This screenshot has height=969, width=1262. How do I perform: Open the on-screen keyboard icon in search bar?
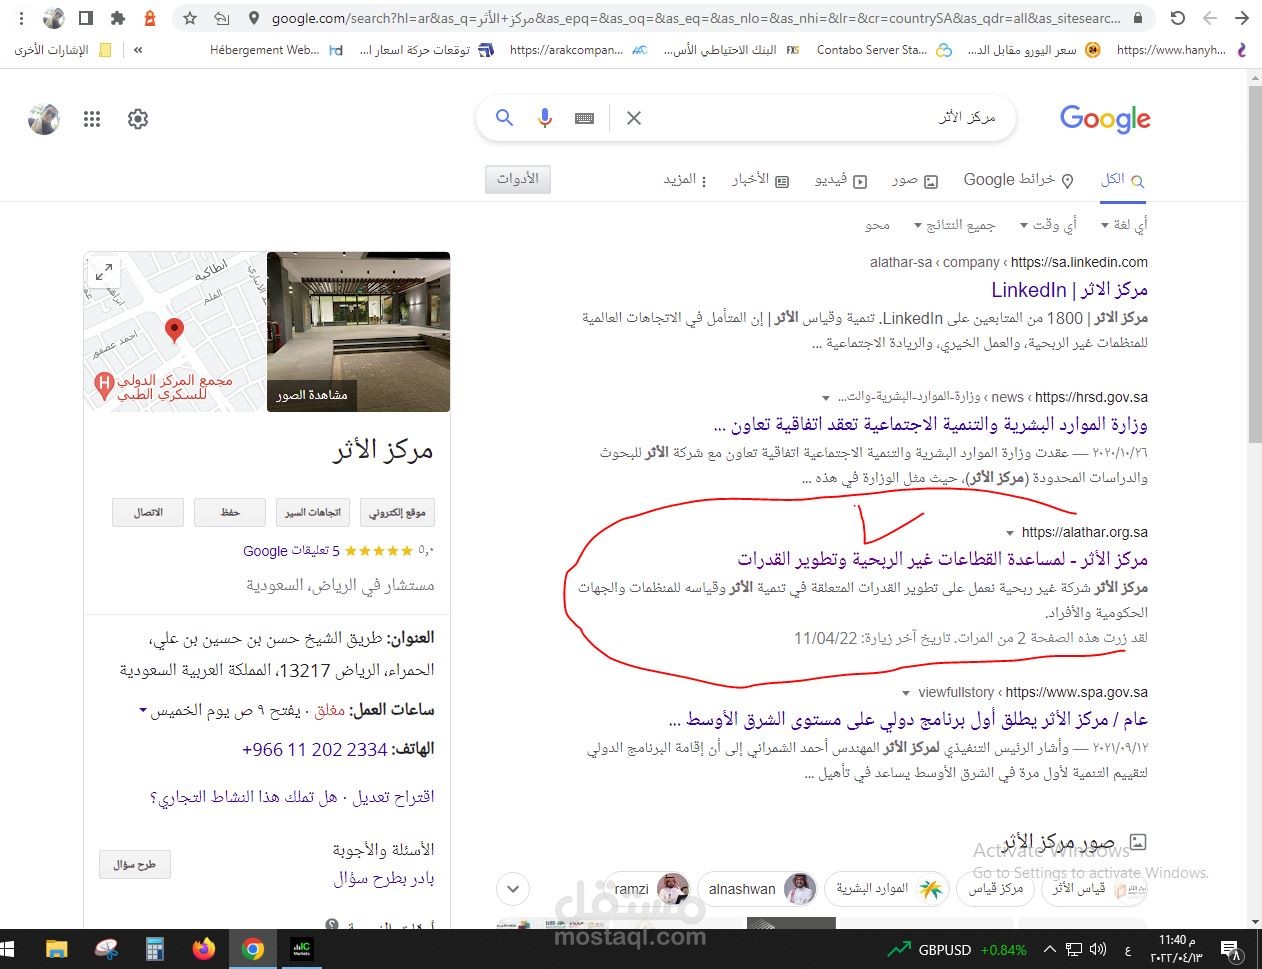pos(584,118)
